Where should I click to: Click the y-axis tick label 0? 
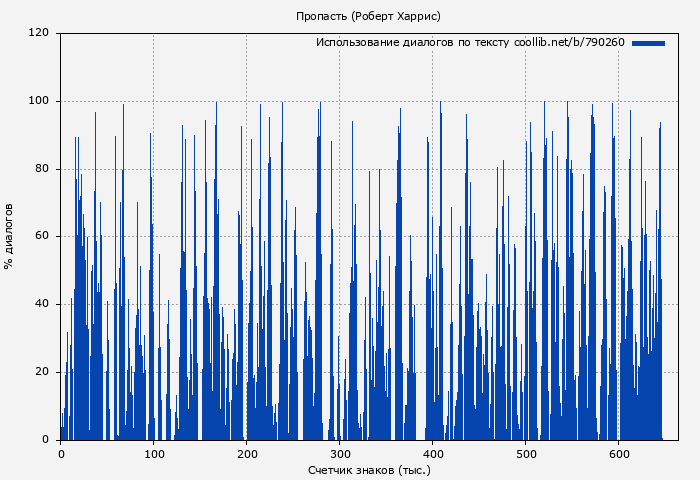pos(46,440)
